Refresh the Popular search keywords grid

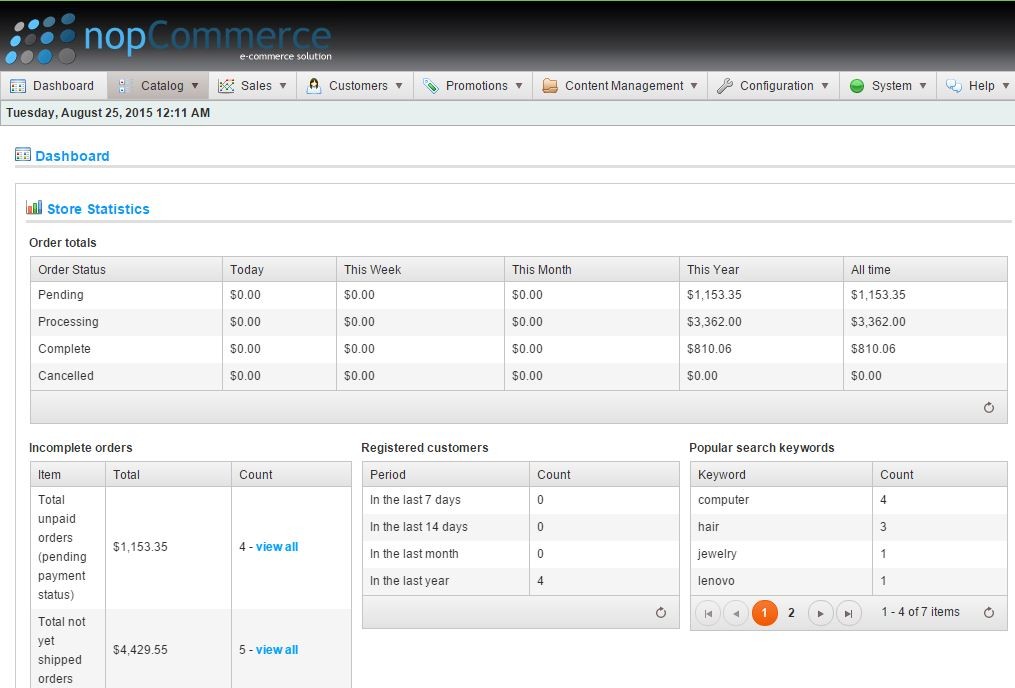click(x=989, y=613)
